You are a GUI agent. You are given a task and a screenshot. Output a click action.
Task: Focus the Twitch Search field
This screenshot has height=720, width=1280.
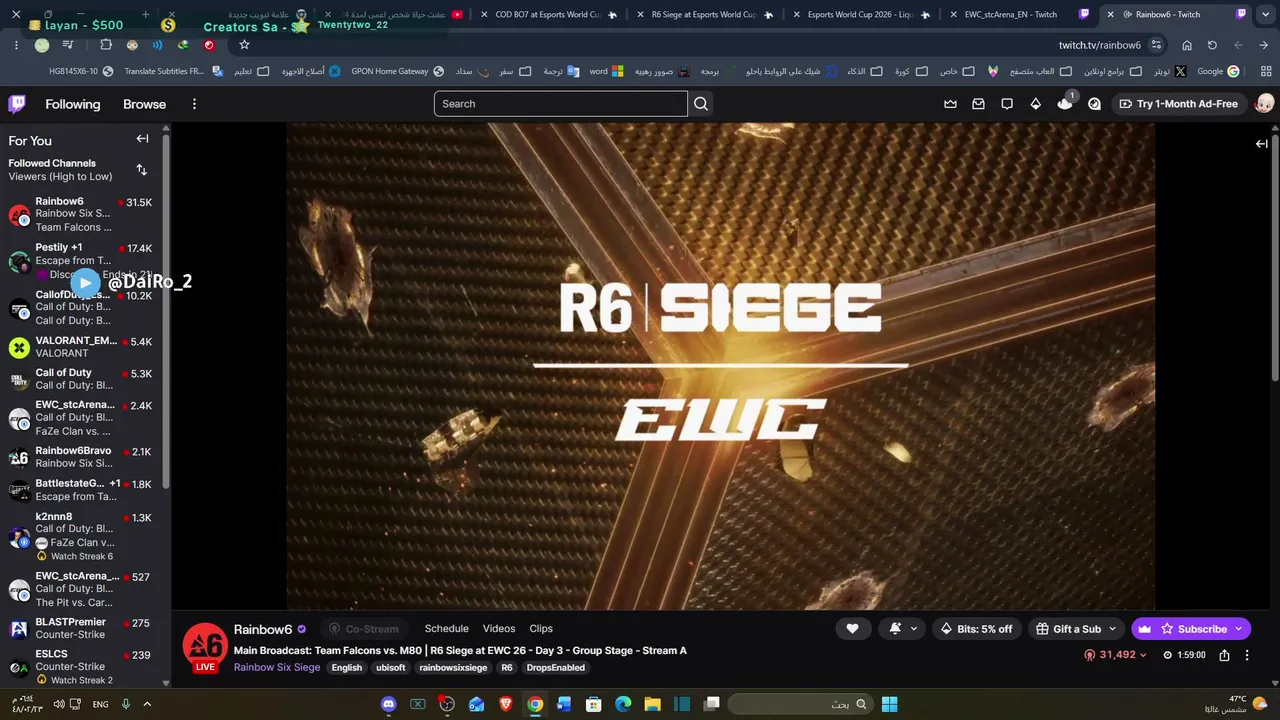[560, 104]
